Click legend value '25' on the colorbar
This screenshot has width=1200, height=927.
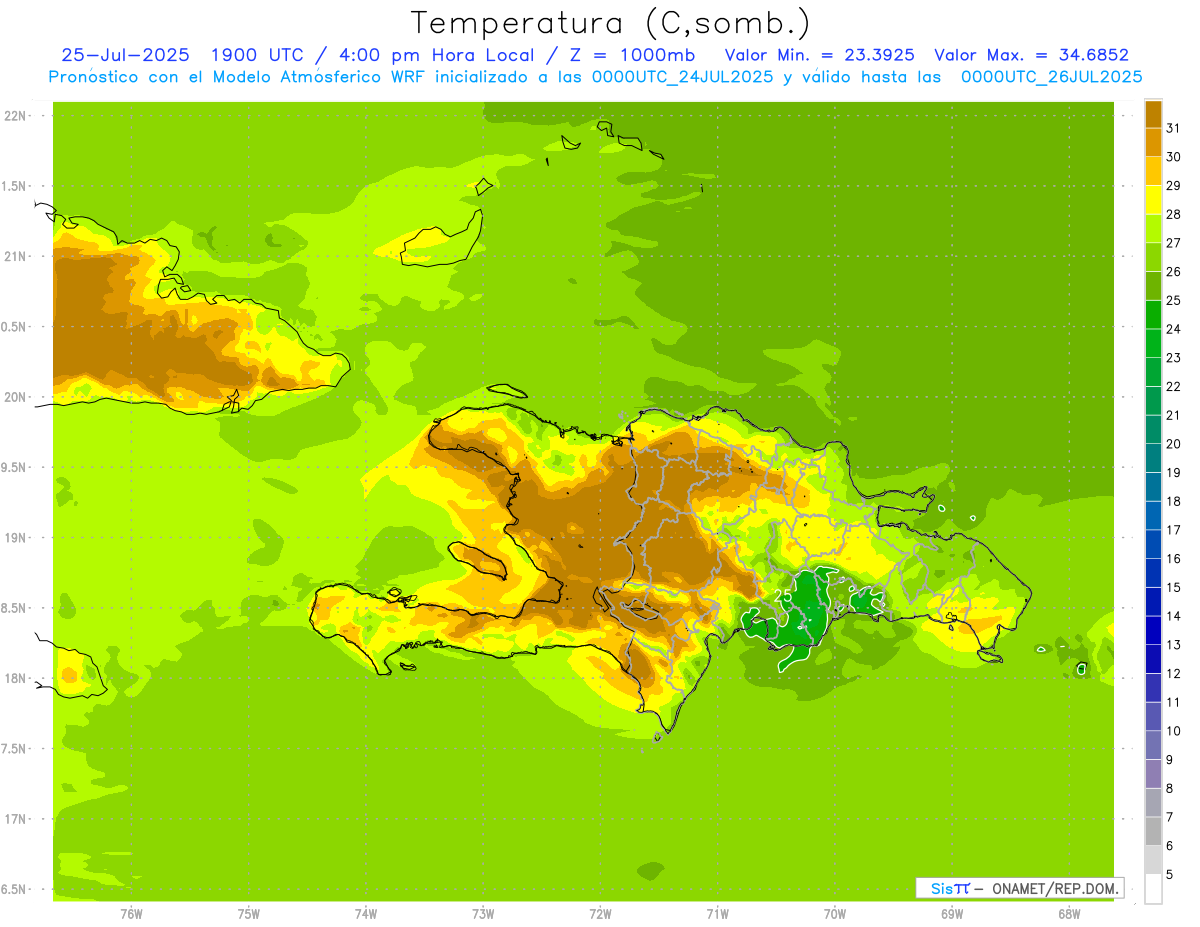point(1174,300)
